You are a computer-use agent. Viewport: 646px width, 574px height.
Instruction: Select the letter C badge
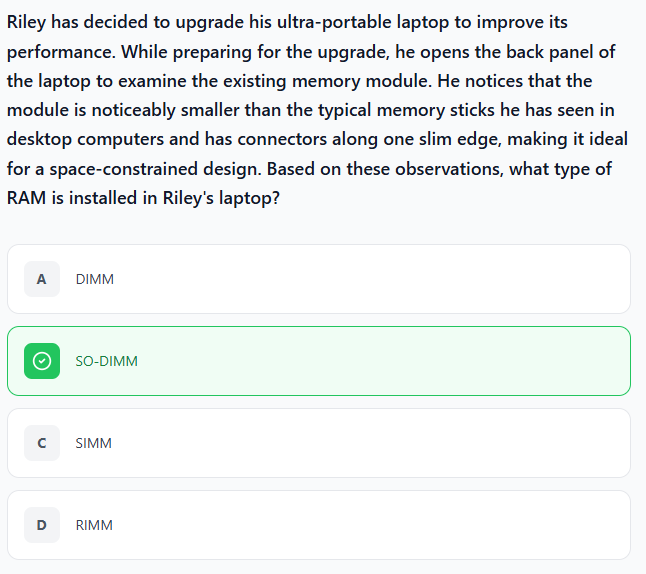[42, 443]
